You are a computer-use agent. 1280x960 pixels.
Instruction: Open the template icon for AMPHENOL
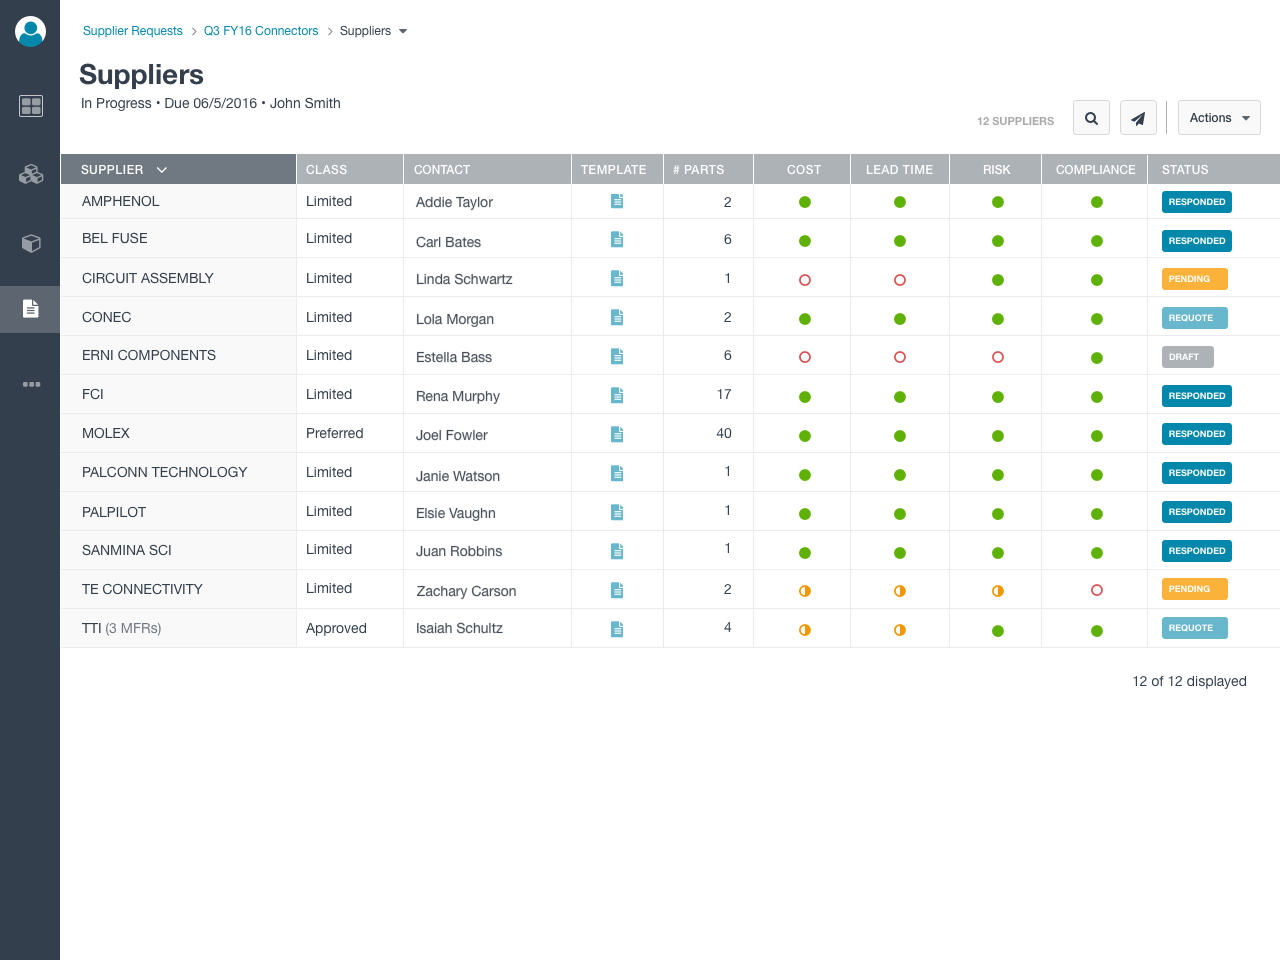point(617,201)
